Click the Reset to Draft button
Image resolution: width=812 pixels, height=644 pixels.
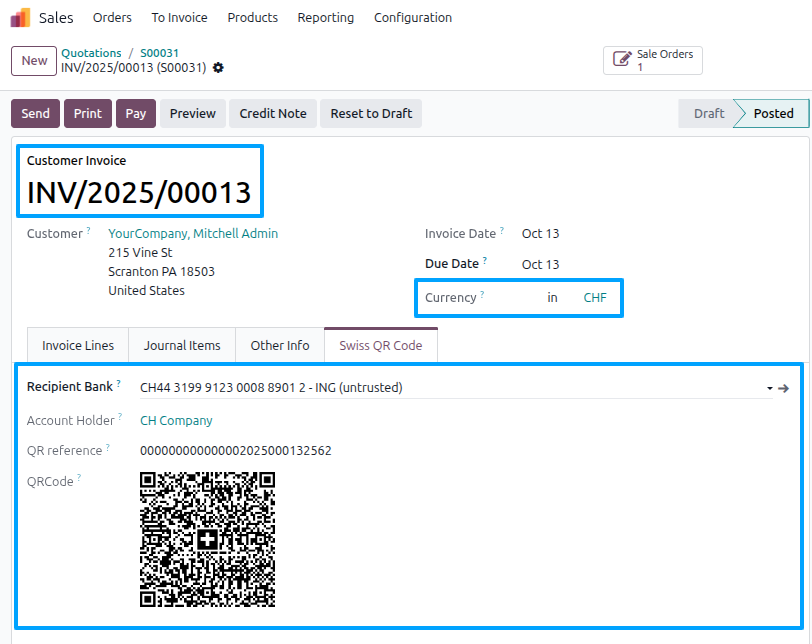[371, 113]
